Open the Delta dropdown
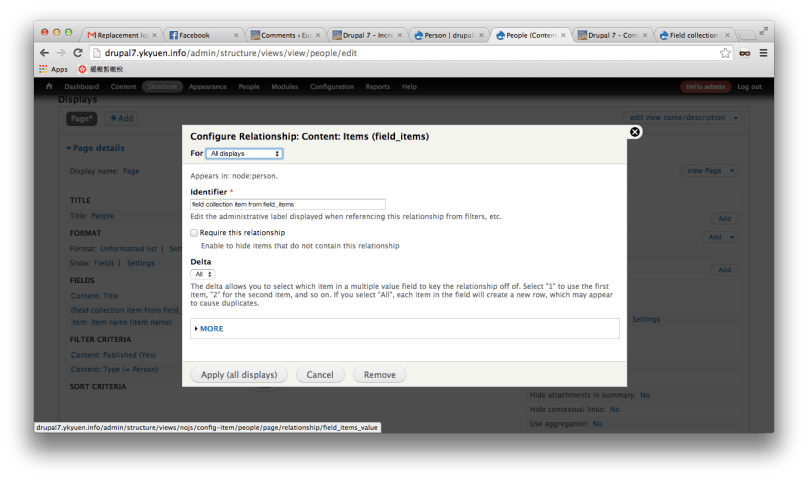The height and width of the screenshot is (480, 808). pyautogui.click(x=203, y=273)
